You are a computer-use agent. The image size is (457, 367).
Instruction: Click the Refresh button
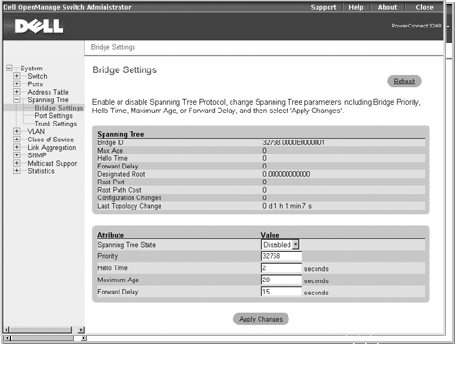coord(404,81)
